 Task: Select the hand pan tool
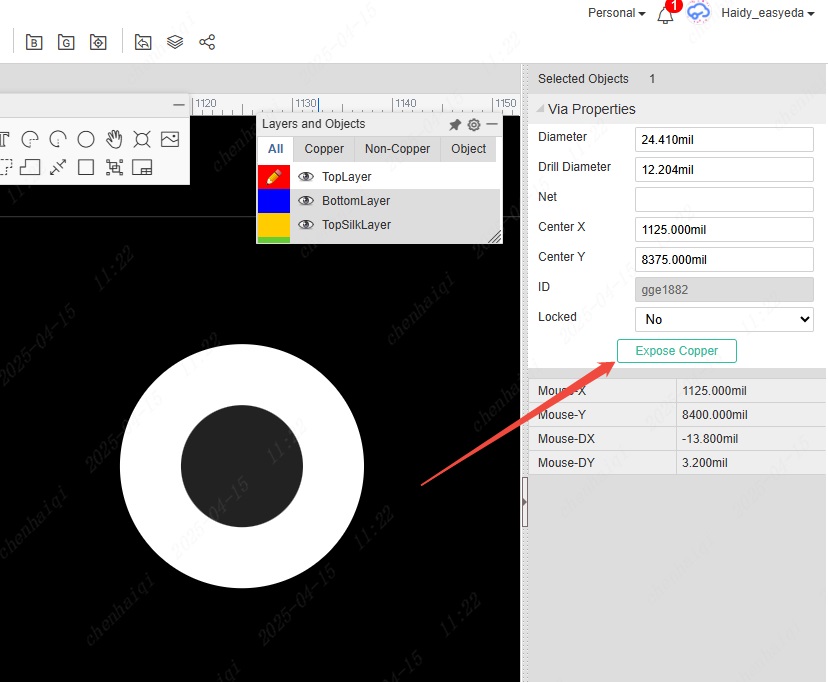click(114, 139)
